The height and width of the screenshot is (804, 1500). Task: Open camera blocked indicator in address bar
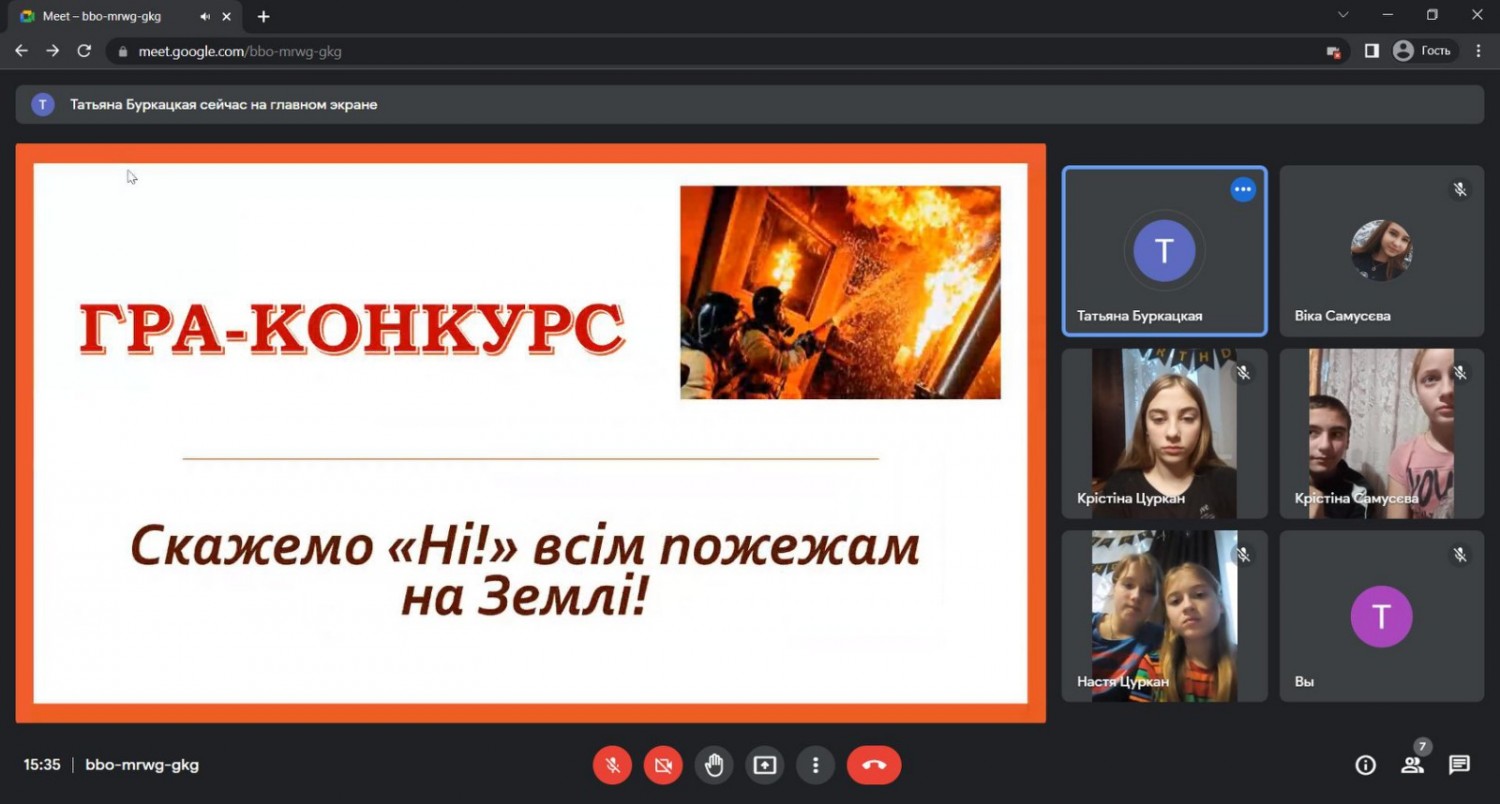point(1332,51)
